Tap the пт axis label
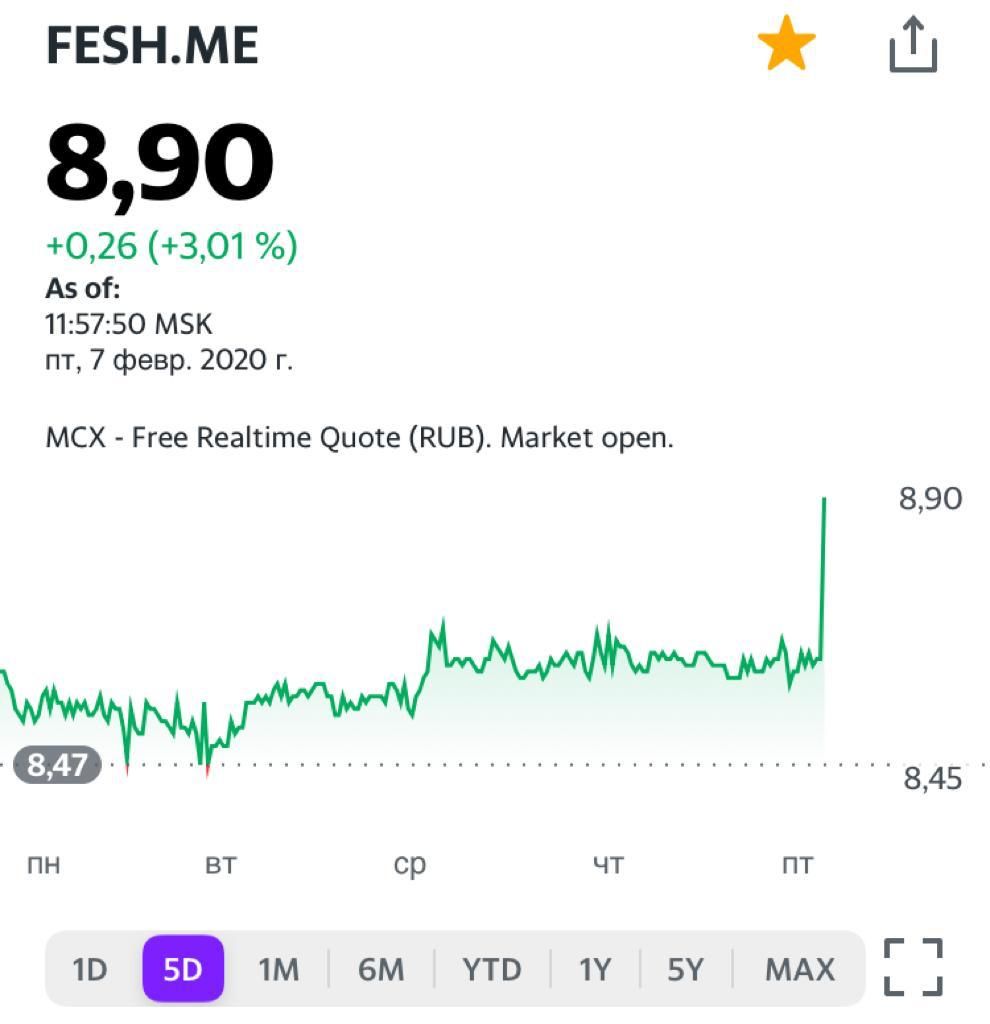The width and height of the screenshot is (990, 1024). (797, 864)
